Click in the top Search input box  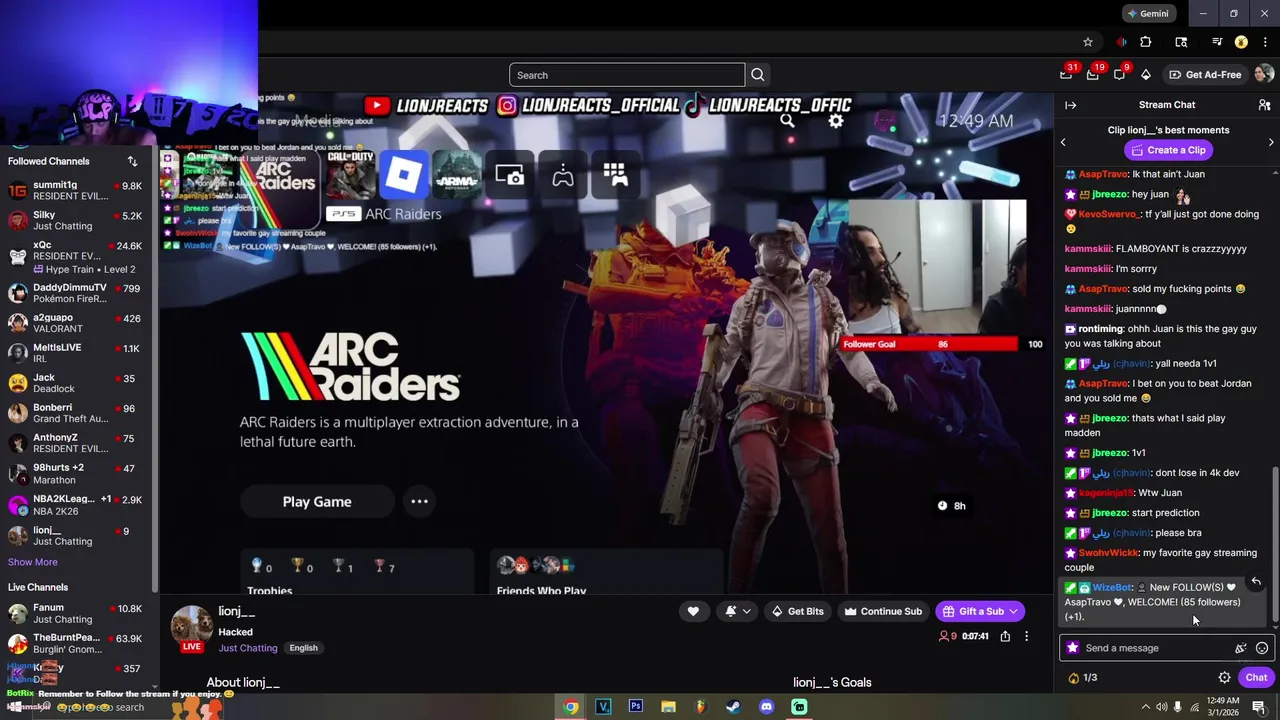point(627,75)
